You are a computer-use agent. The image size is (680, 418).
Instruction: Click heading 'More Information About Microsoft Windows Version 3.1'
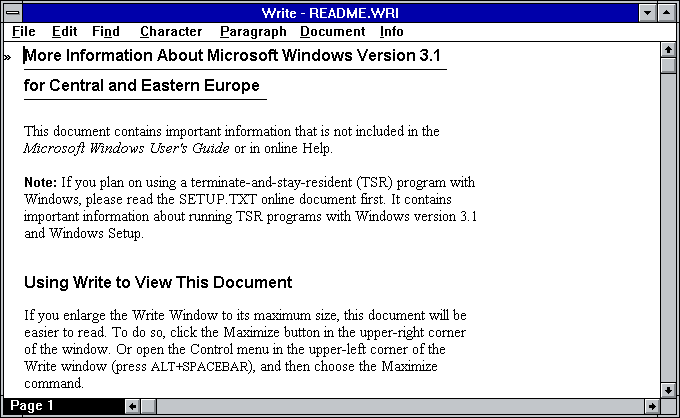tap(232, 56)
